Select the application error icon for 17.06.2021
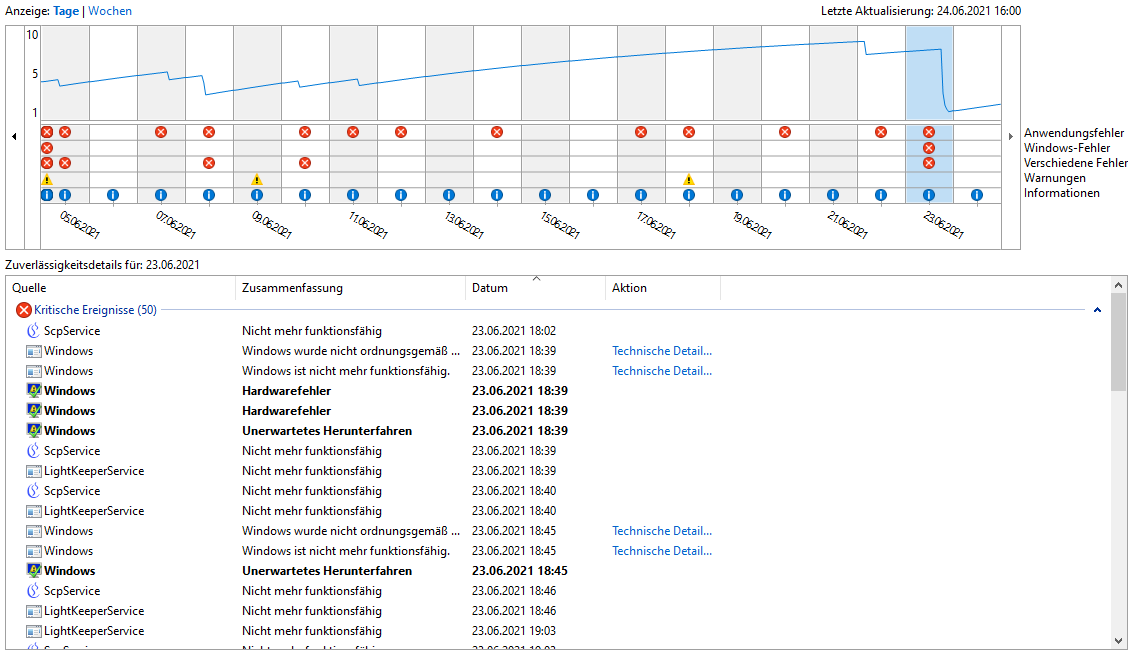Viewport: 1132px width, 650px height. (641, 132)
